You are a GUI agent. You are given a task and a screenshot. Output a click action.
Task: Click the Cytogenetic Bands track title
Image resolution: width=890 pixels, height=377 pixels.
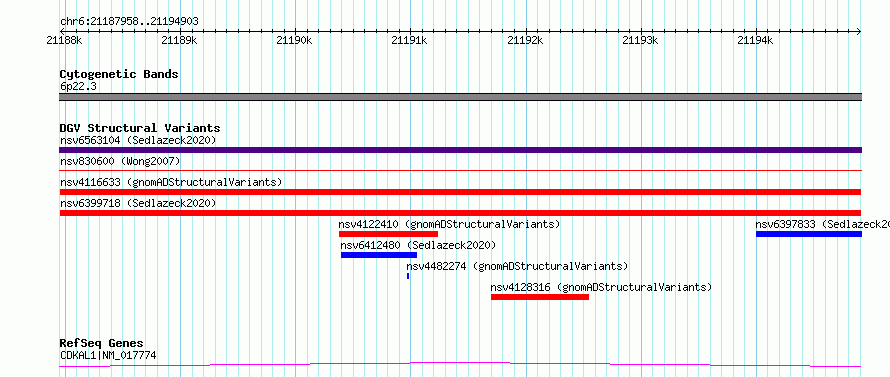pyautogui.click(x=119, y=74)
